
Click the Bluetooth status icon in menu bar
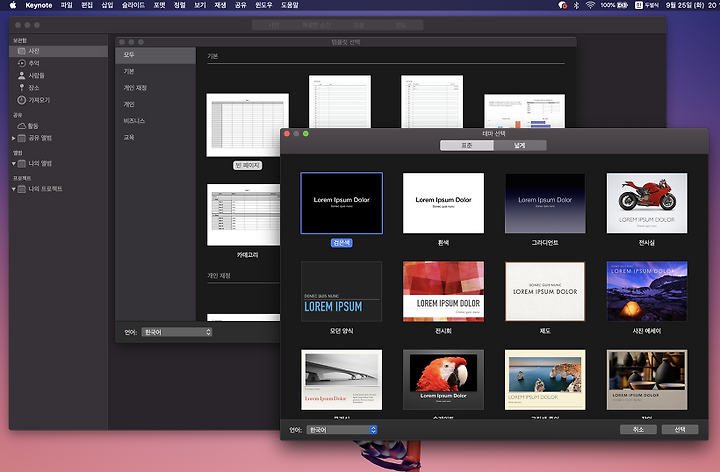[576, 5]
